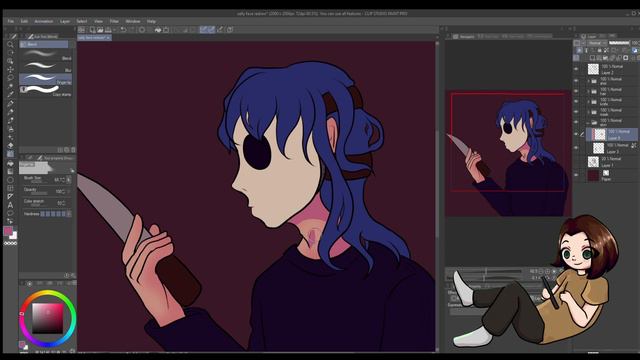This screenshot has height=360, width=640.
Task: Select the Brush tool
Action: tap(10, 120)
